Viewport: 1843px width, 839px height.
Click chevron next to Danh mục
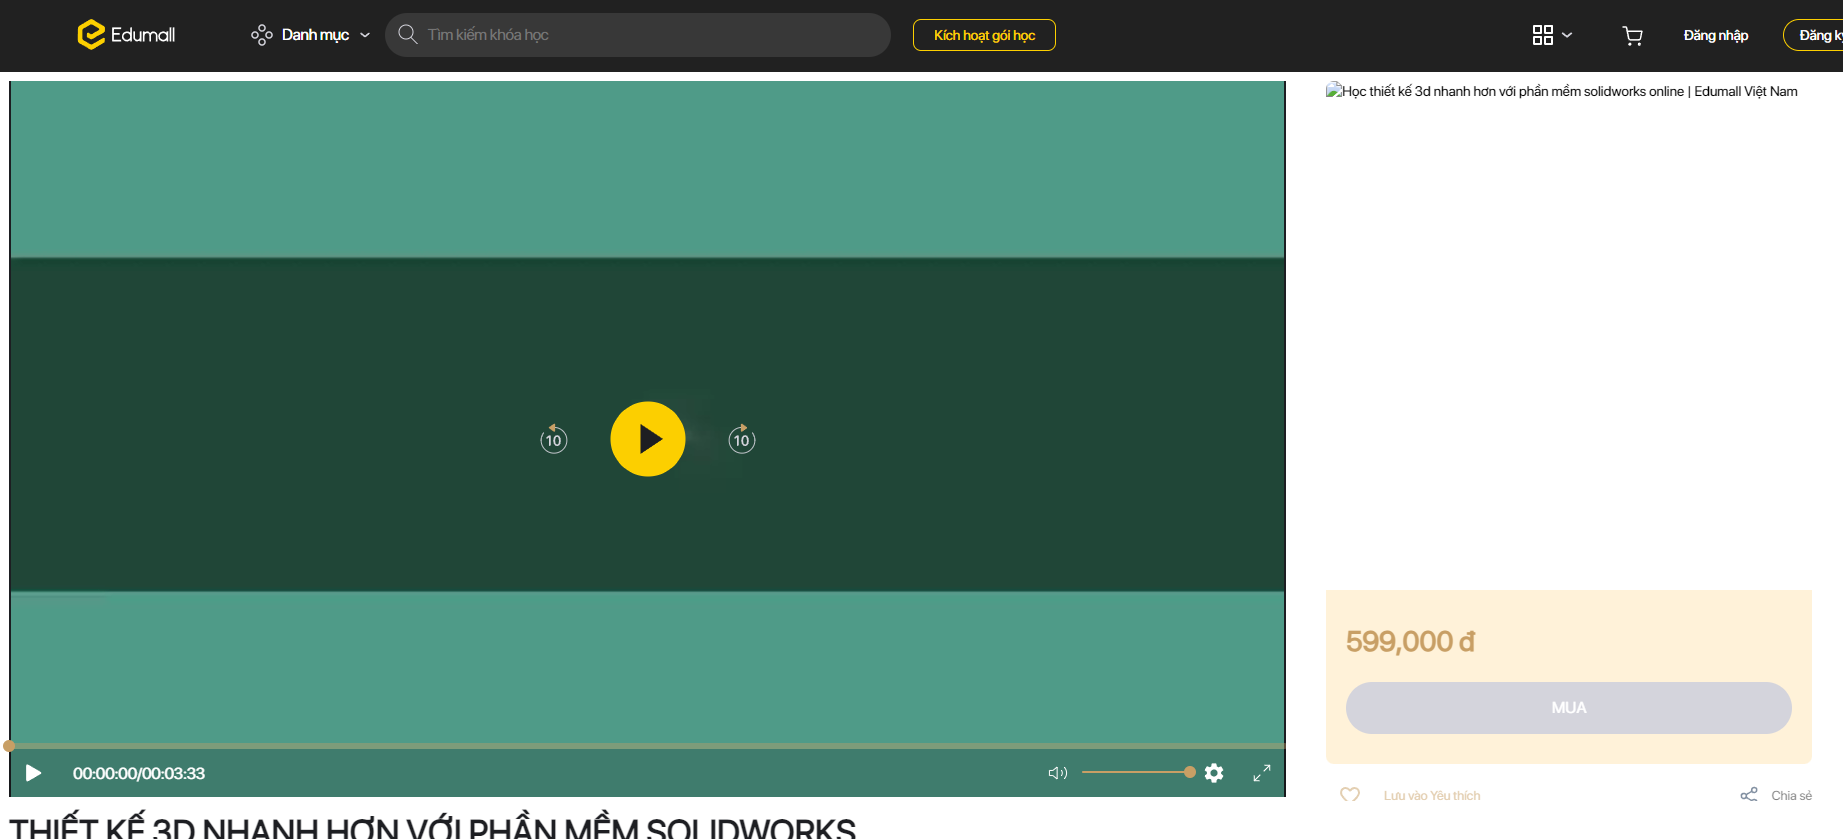click(x=365, y=35)
